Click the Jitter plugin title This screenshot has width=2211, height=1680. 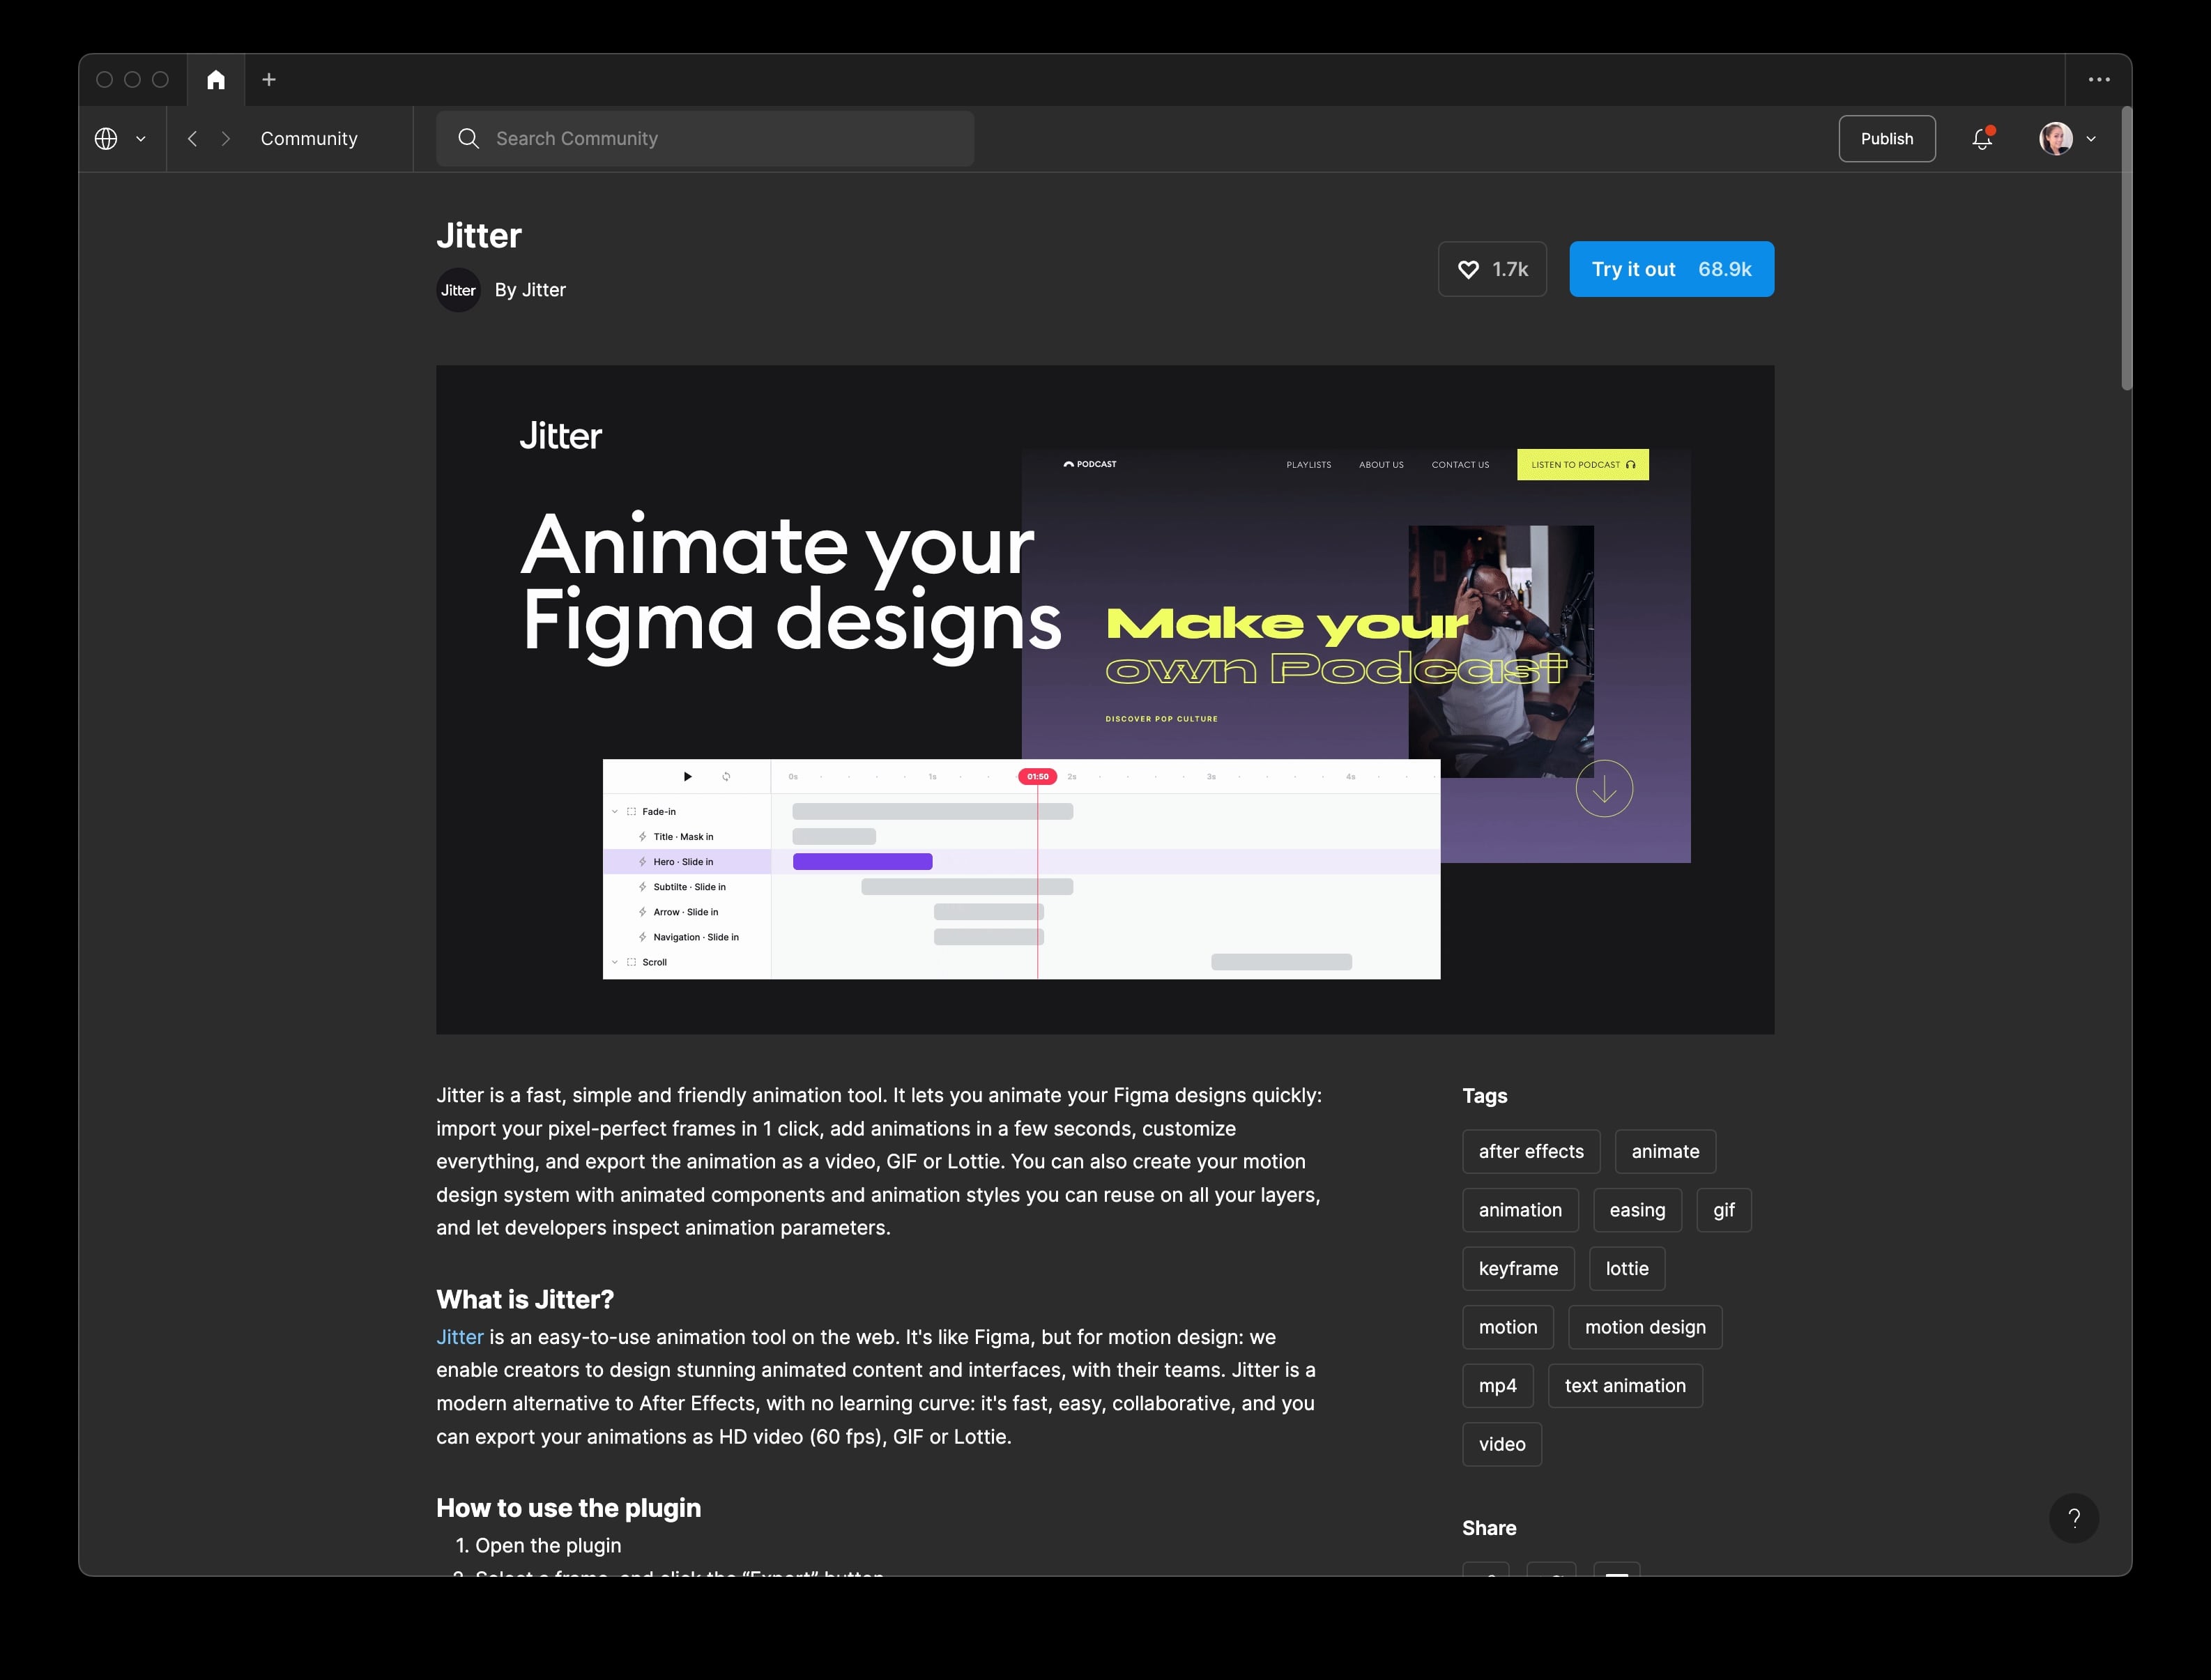point(479,235)
